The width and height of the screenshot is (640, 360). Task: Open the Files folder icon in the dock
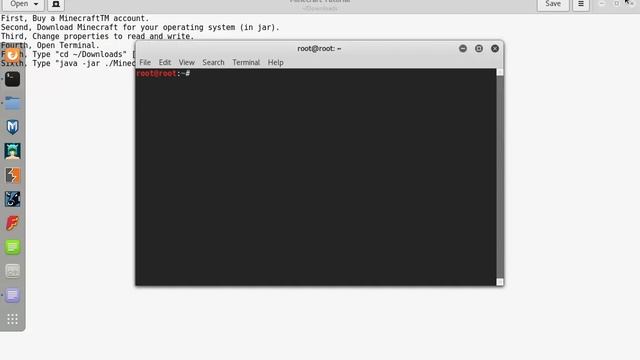12,103
